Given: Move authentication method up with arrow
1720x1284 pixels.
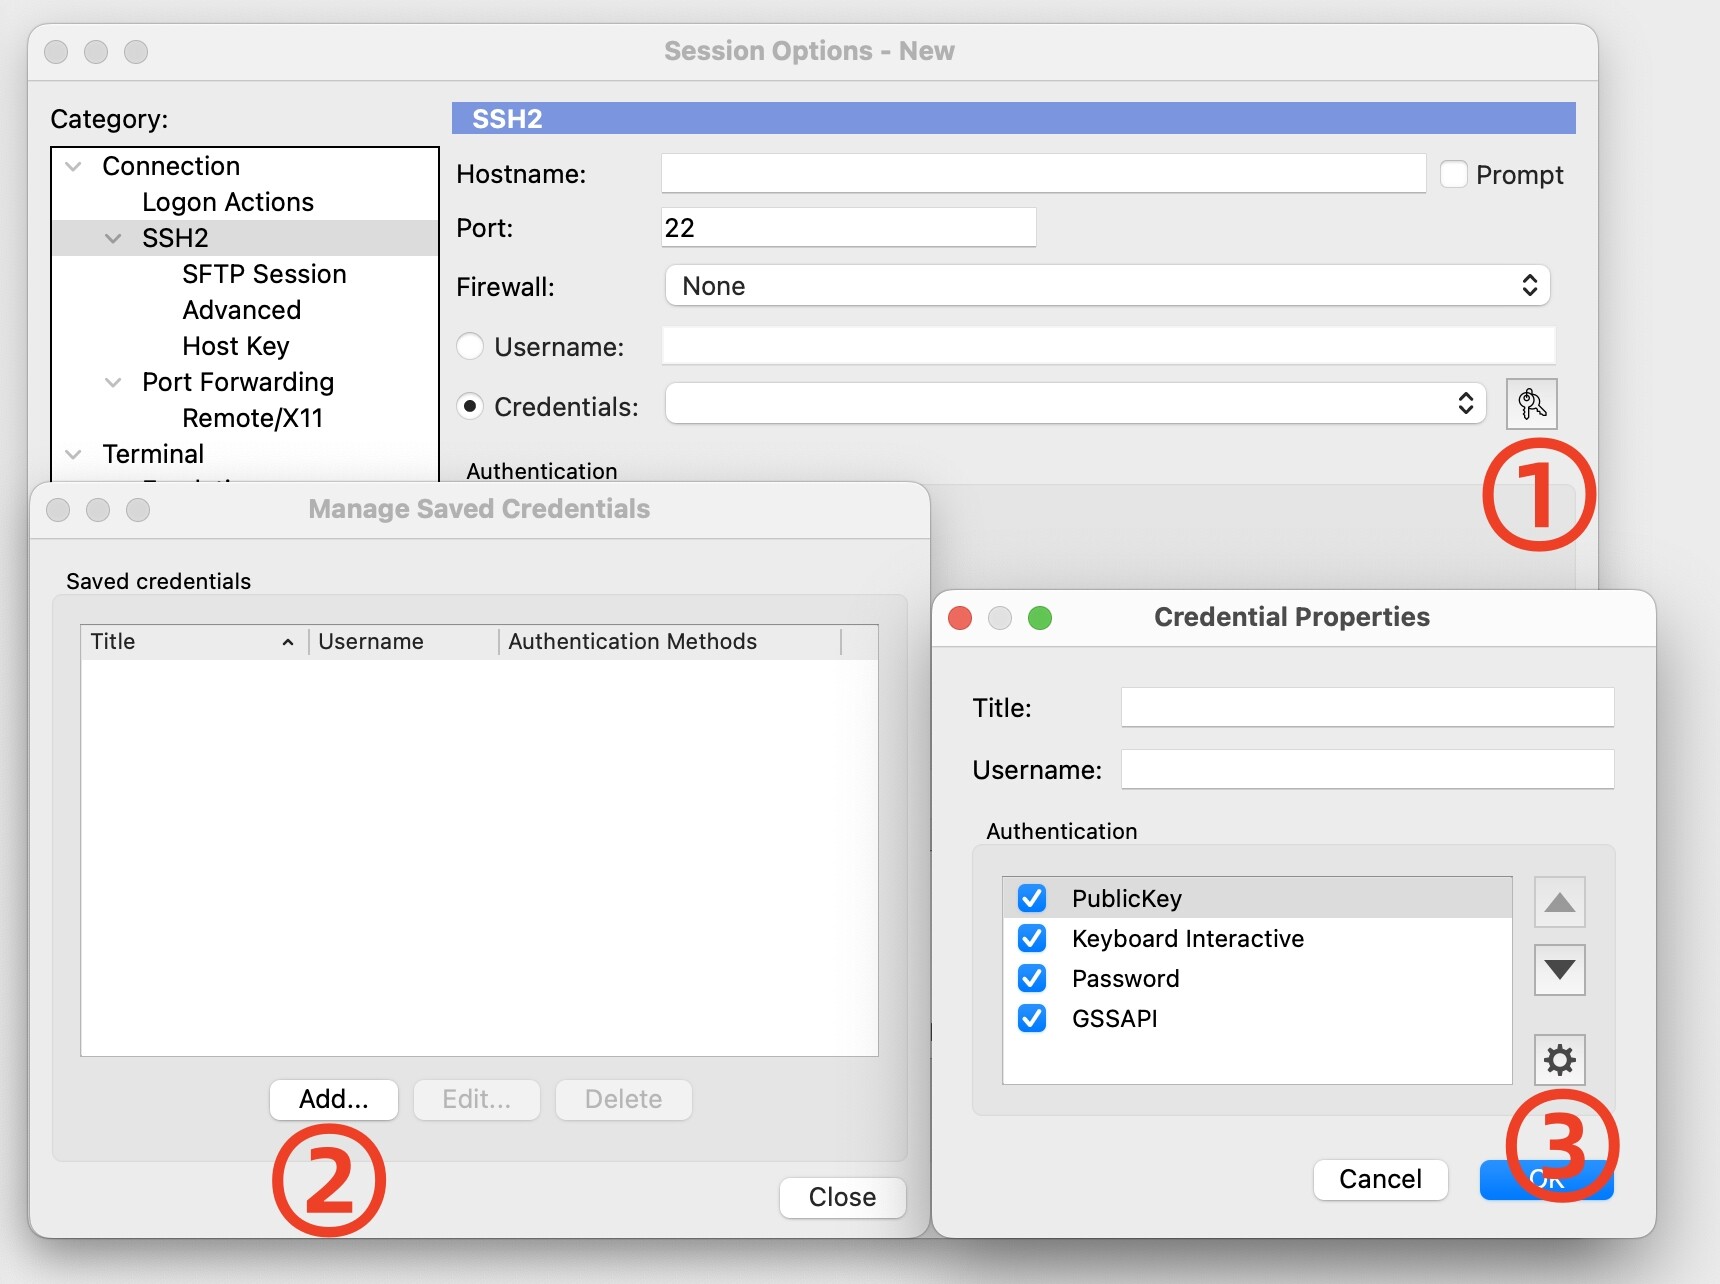Looking at the screenshot, I should [x=1559, y=903].
